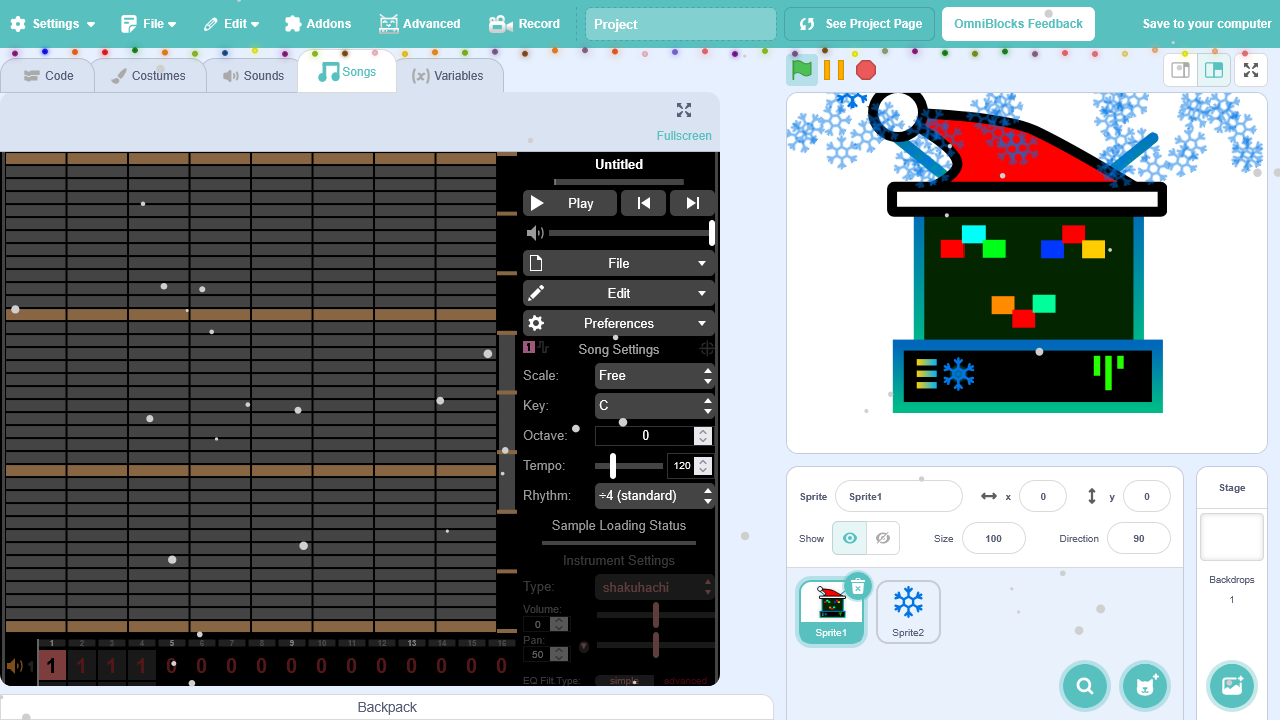Screen dimensions: 1280x720
Task: Click bar number 13 in the sequencer
Action: tap(412, 644)
